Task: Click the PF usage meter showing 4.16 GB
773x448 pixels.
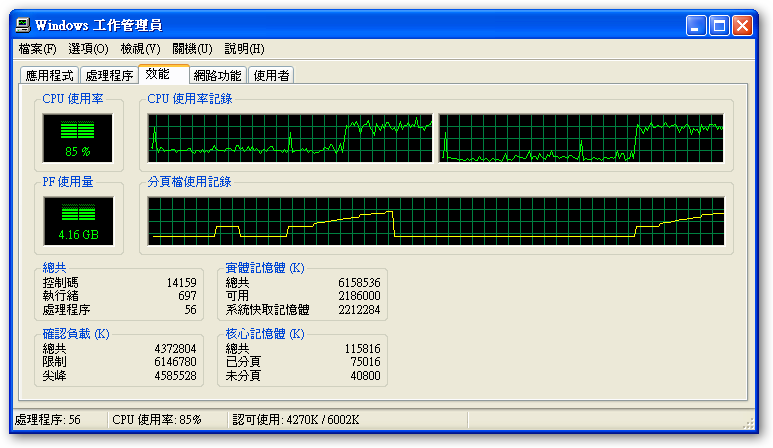Action: pos(78,221)
